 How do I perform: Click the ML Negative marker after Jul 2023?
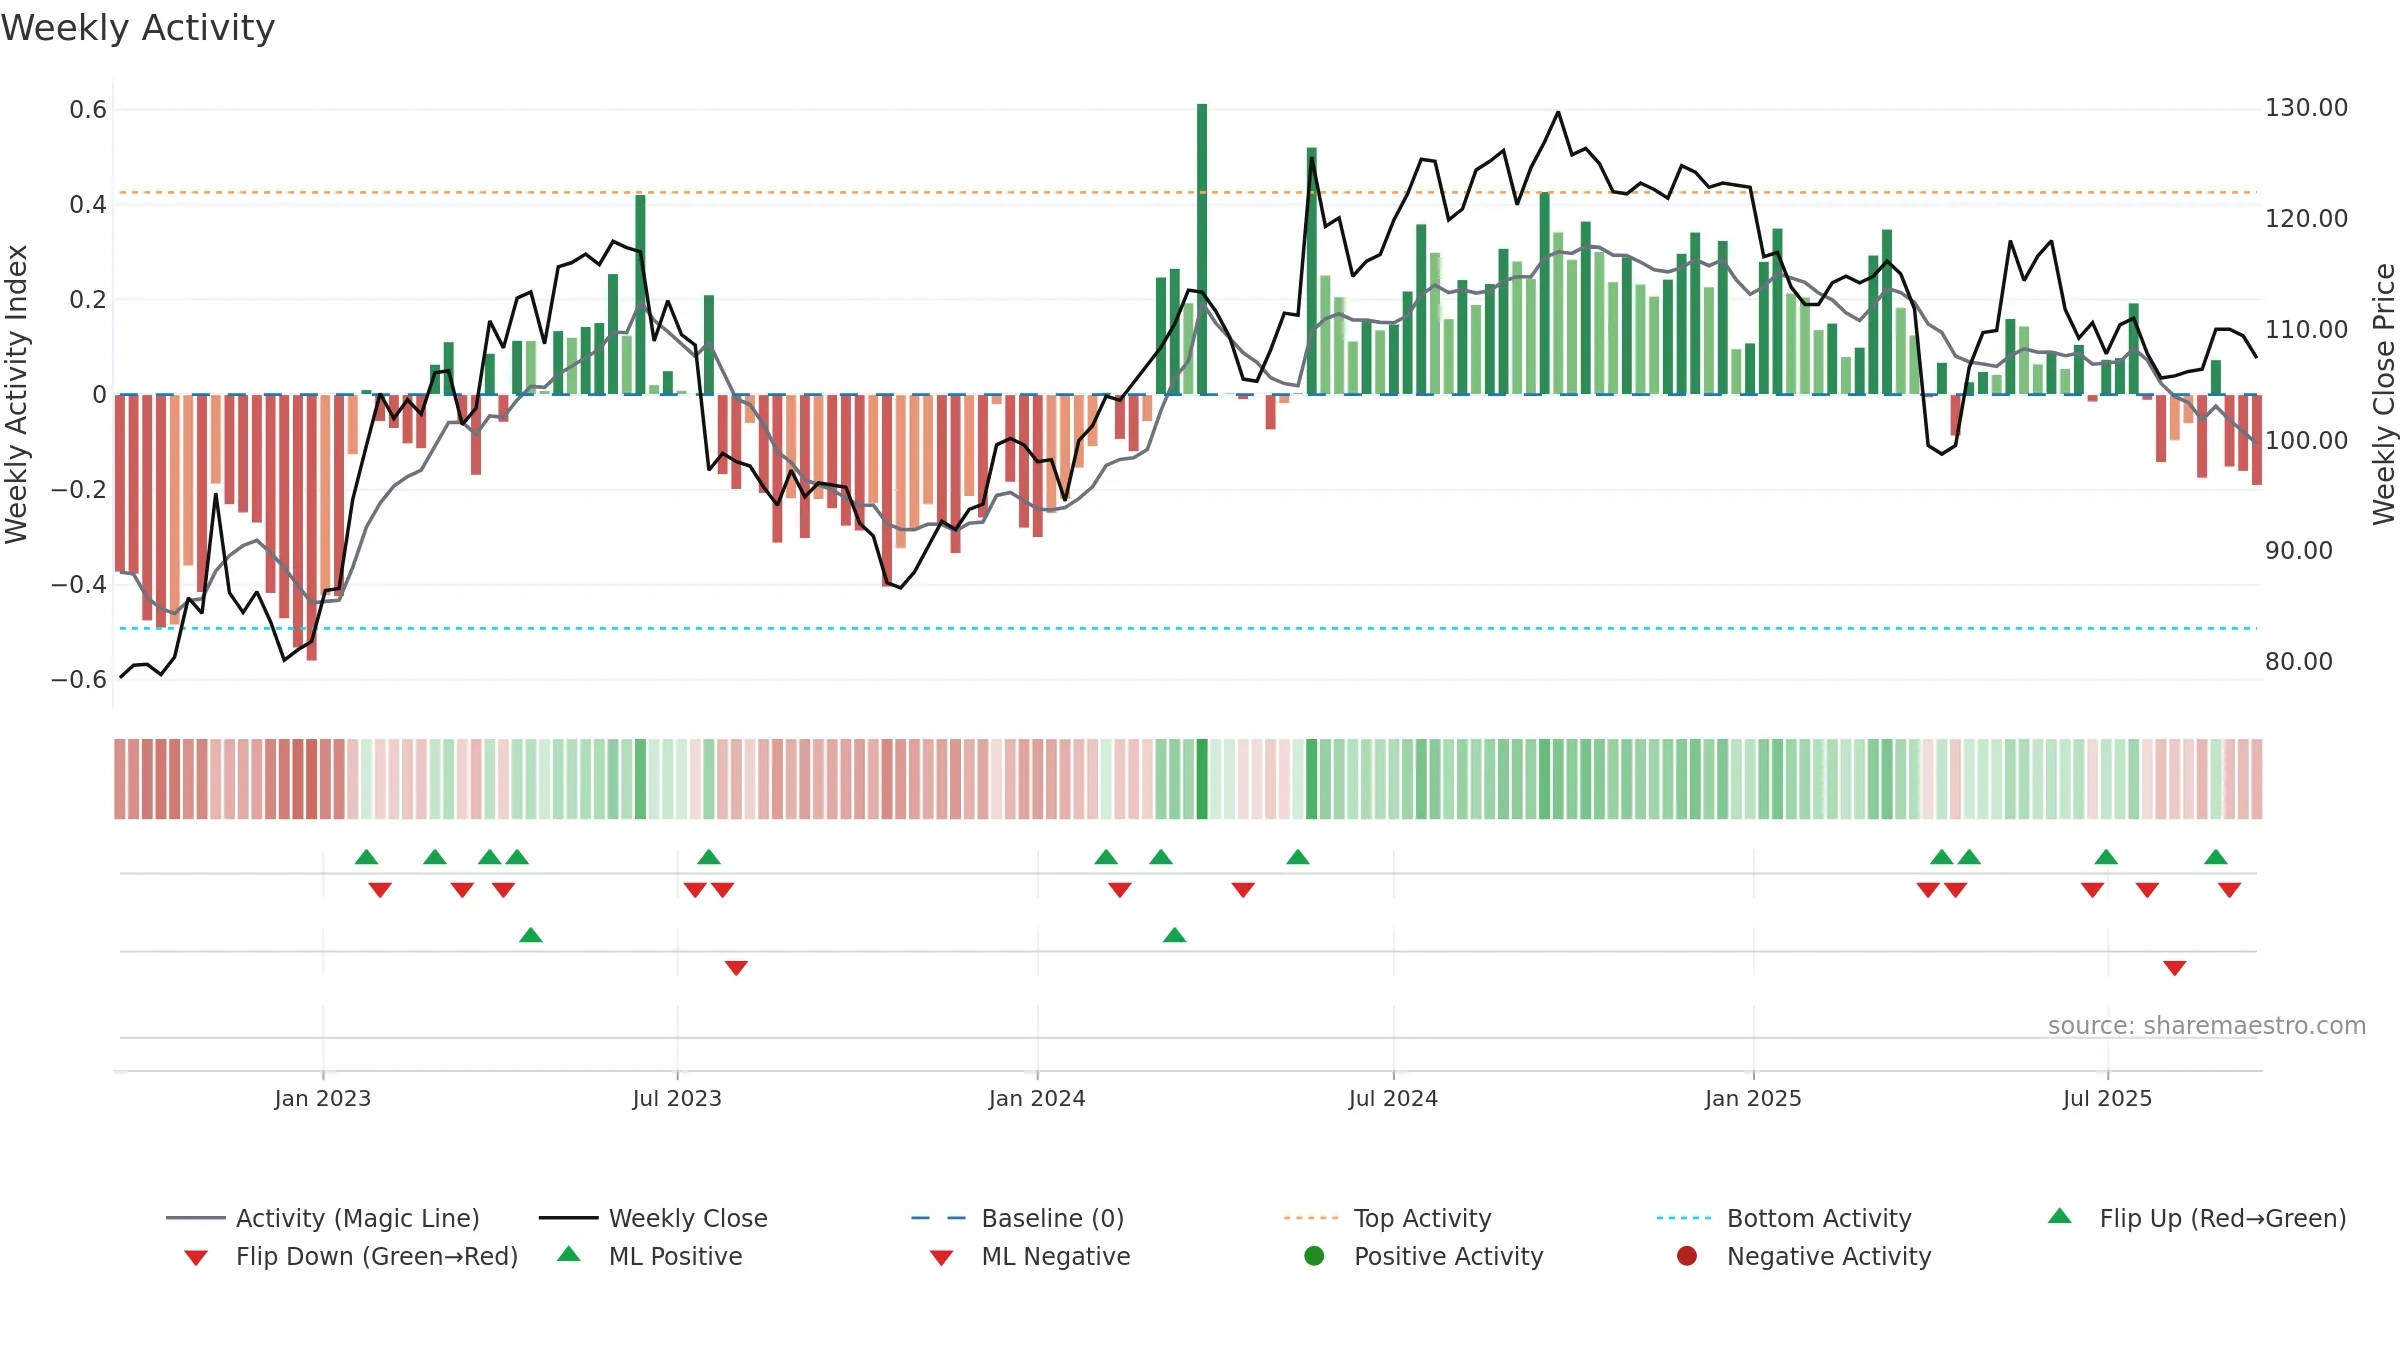coord(736,968)
